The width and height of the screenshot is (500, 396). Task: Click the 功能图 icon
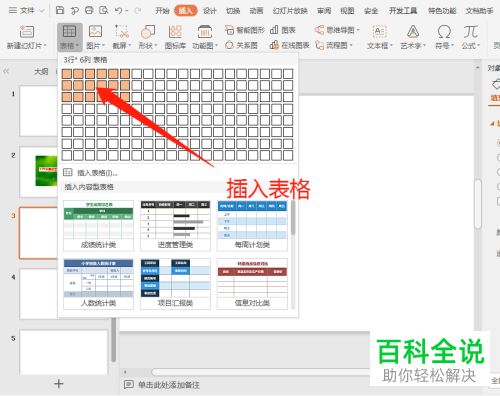pyautogui.click(x=205, y=32)
